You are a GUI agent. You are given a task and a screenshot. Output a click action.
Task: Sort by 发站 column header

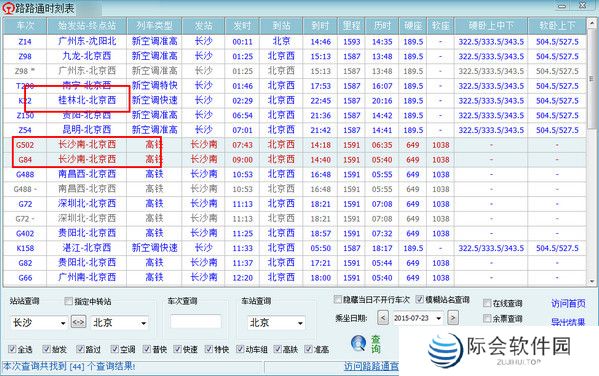tap(204, 26)
